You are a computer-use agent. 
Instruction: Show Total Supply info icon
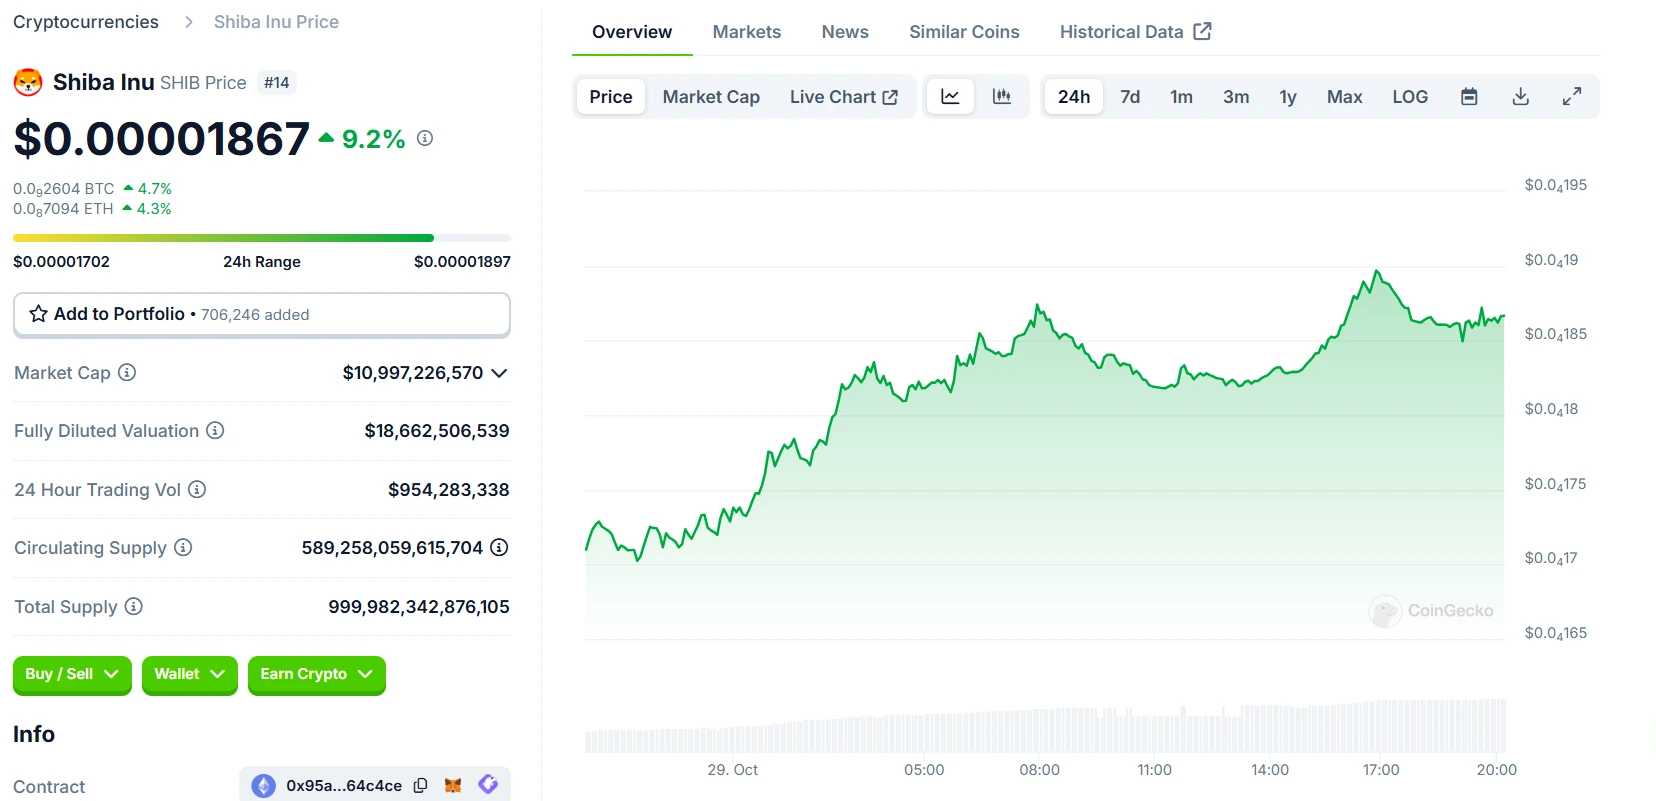point(134,606)
